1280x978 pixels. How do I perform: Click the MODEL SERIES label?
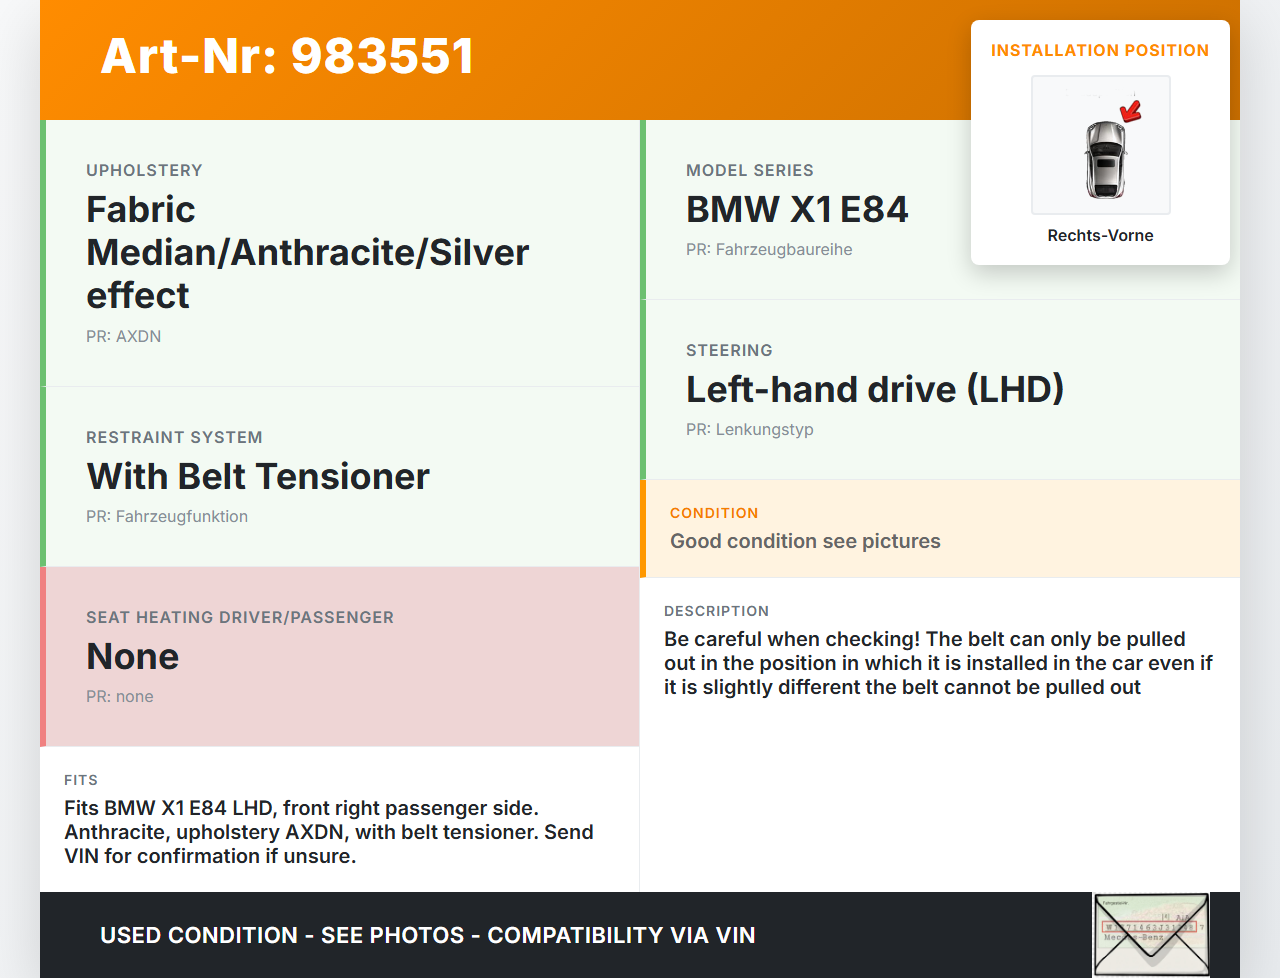coord(750,170)
